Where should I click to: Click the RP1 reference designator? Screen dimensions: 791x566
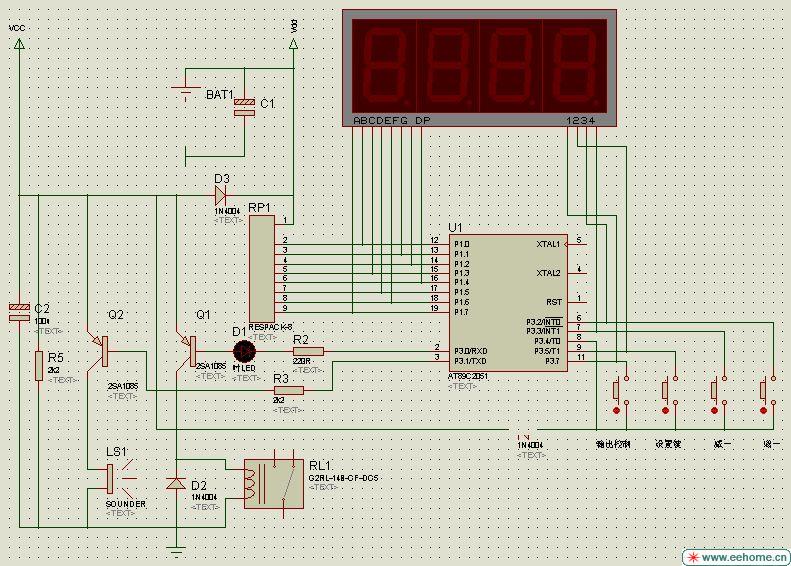tap(259, 208)
